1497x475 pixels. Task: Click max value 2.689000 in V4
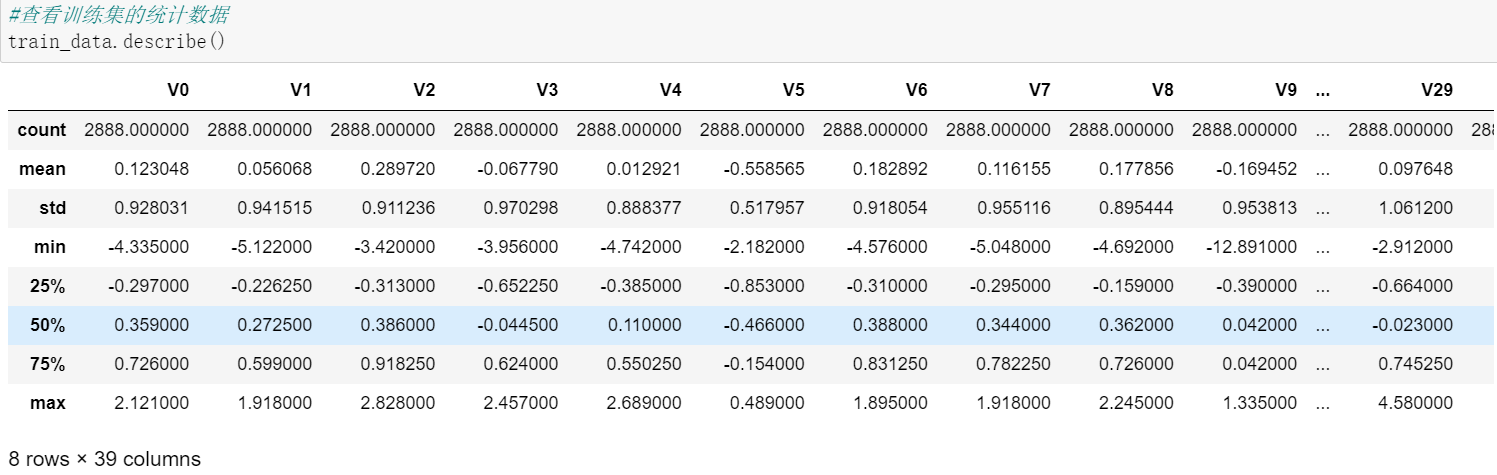click(x=644, y=403)
